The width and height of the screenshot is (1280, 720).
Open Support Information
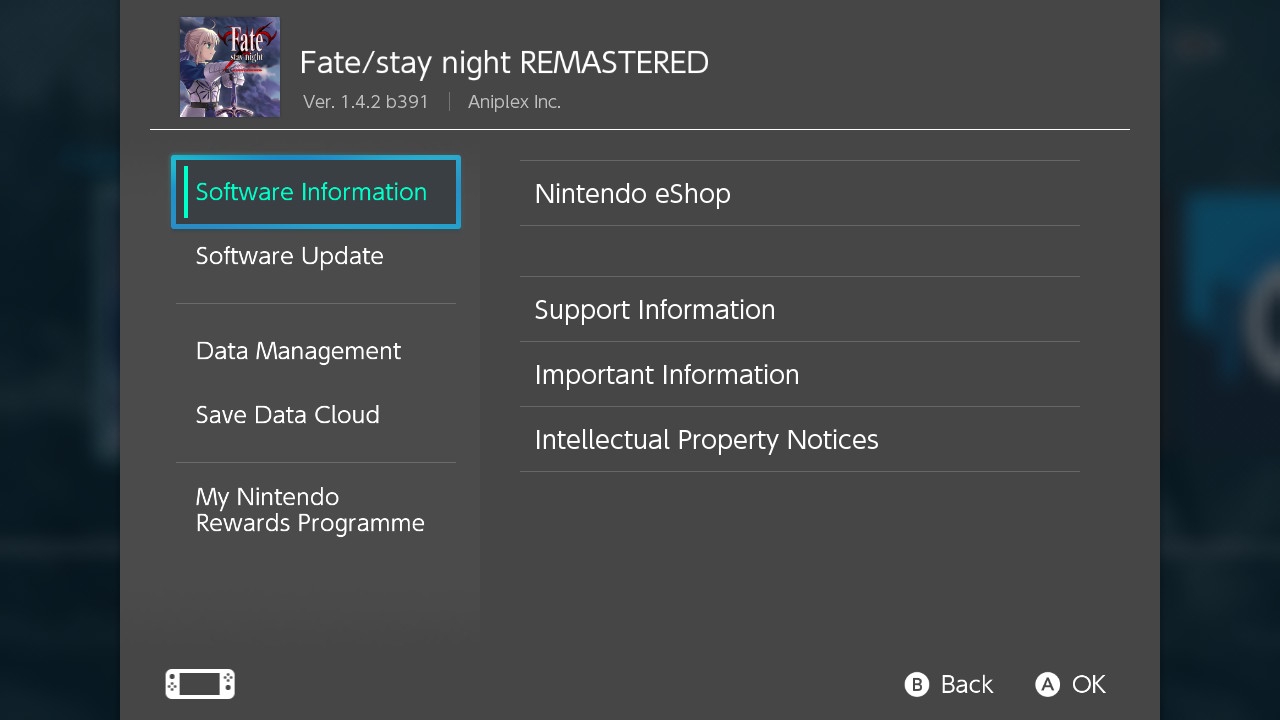tap(800, 309)
